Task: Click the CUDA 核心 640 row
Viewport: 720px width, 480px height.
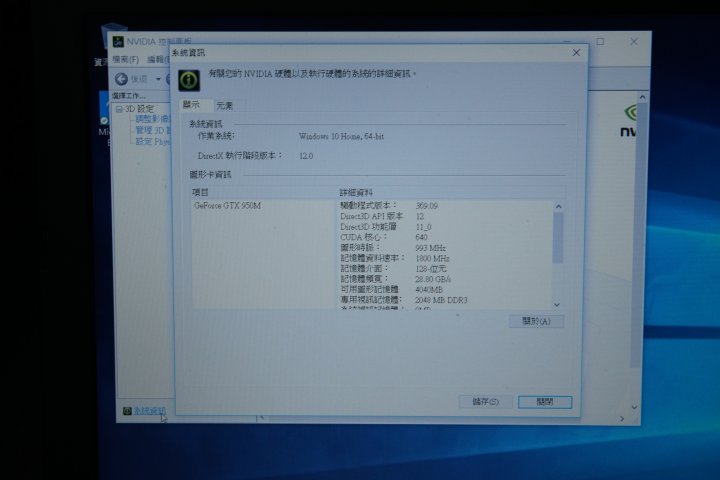Action: [384, 237]
